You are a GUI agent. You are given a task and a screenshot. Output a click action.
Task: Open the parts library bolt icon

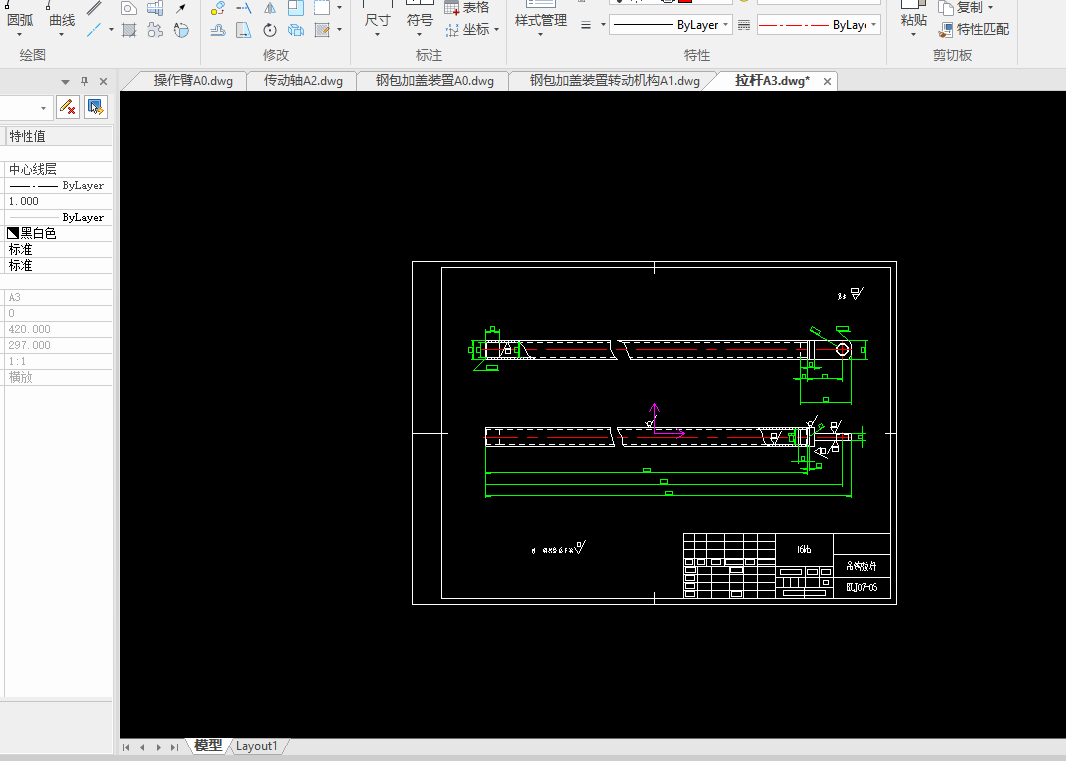tap(156, 8)
